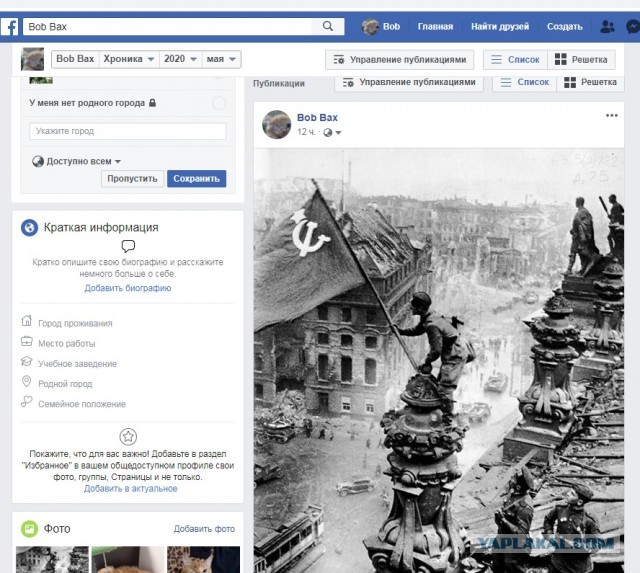Open the Доступно всем audience dropdown
This screenshot has height=573, width=640.
pos(76,161)
